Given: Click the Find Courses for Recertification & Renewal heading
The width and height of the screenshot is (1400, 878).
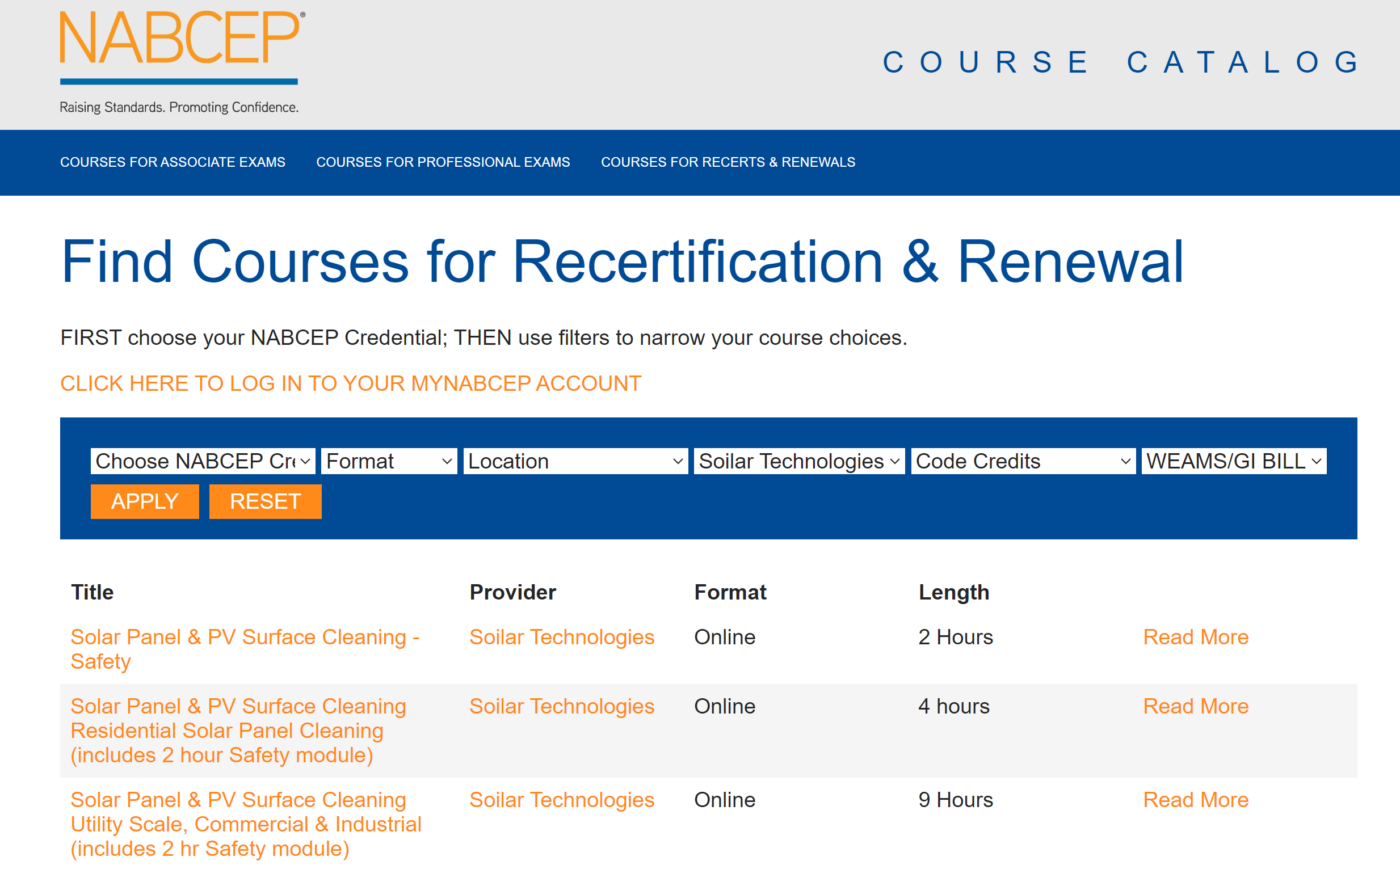Looking at the screenshot, I should pos(622,262).
